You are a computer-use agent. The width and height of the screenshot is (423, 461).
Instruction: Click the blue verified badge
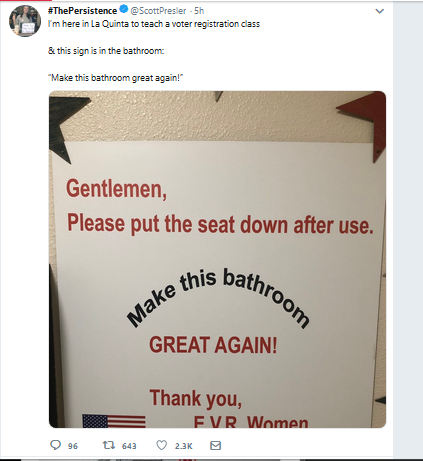[124, 9]
